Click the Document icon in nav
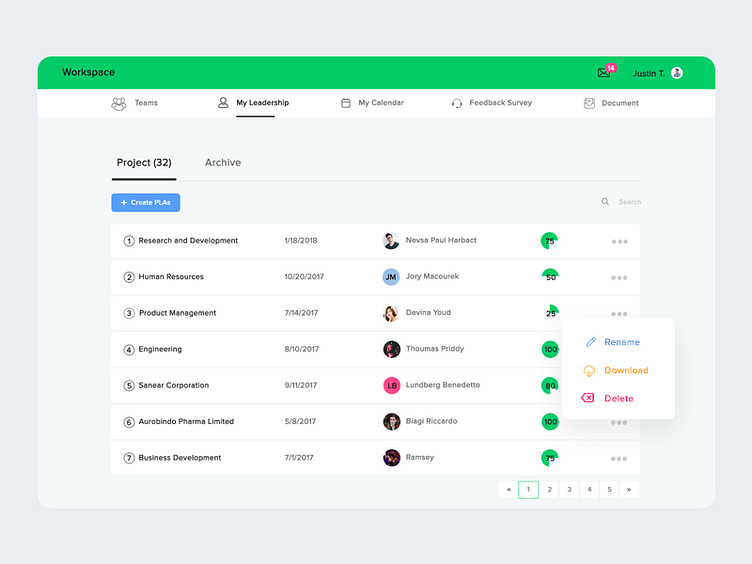 (x=589, y=103)
